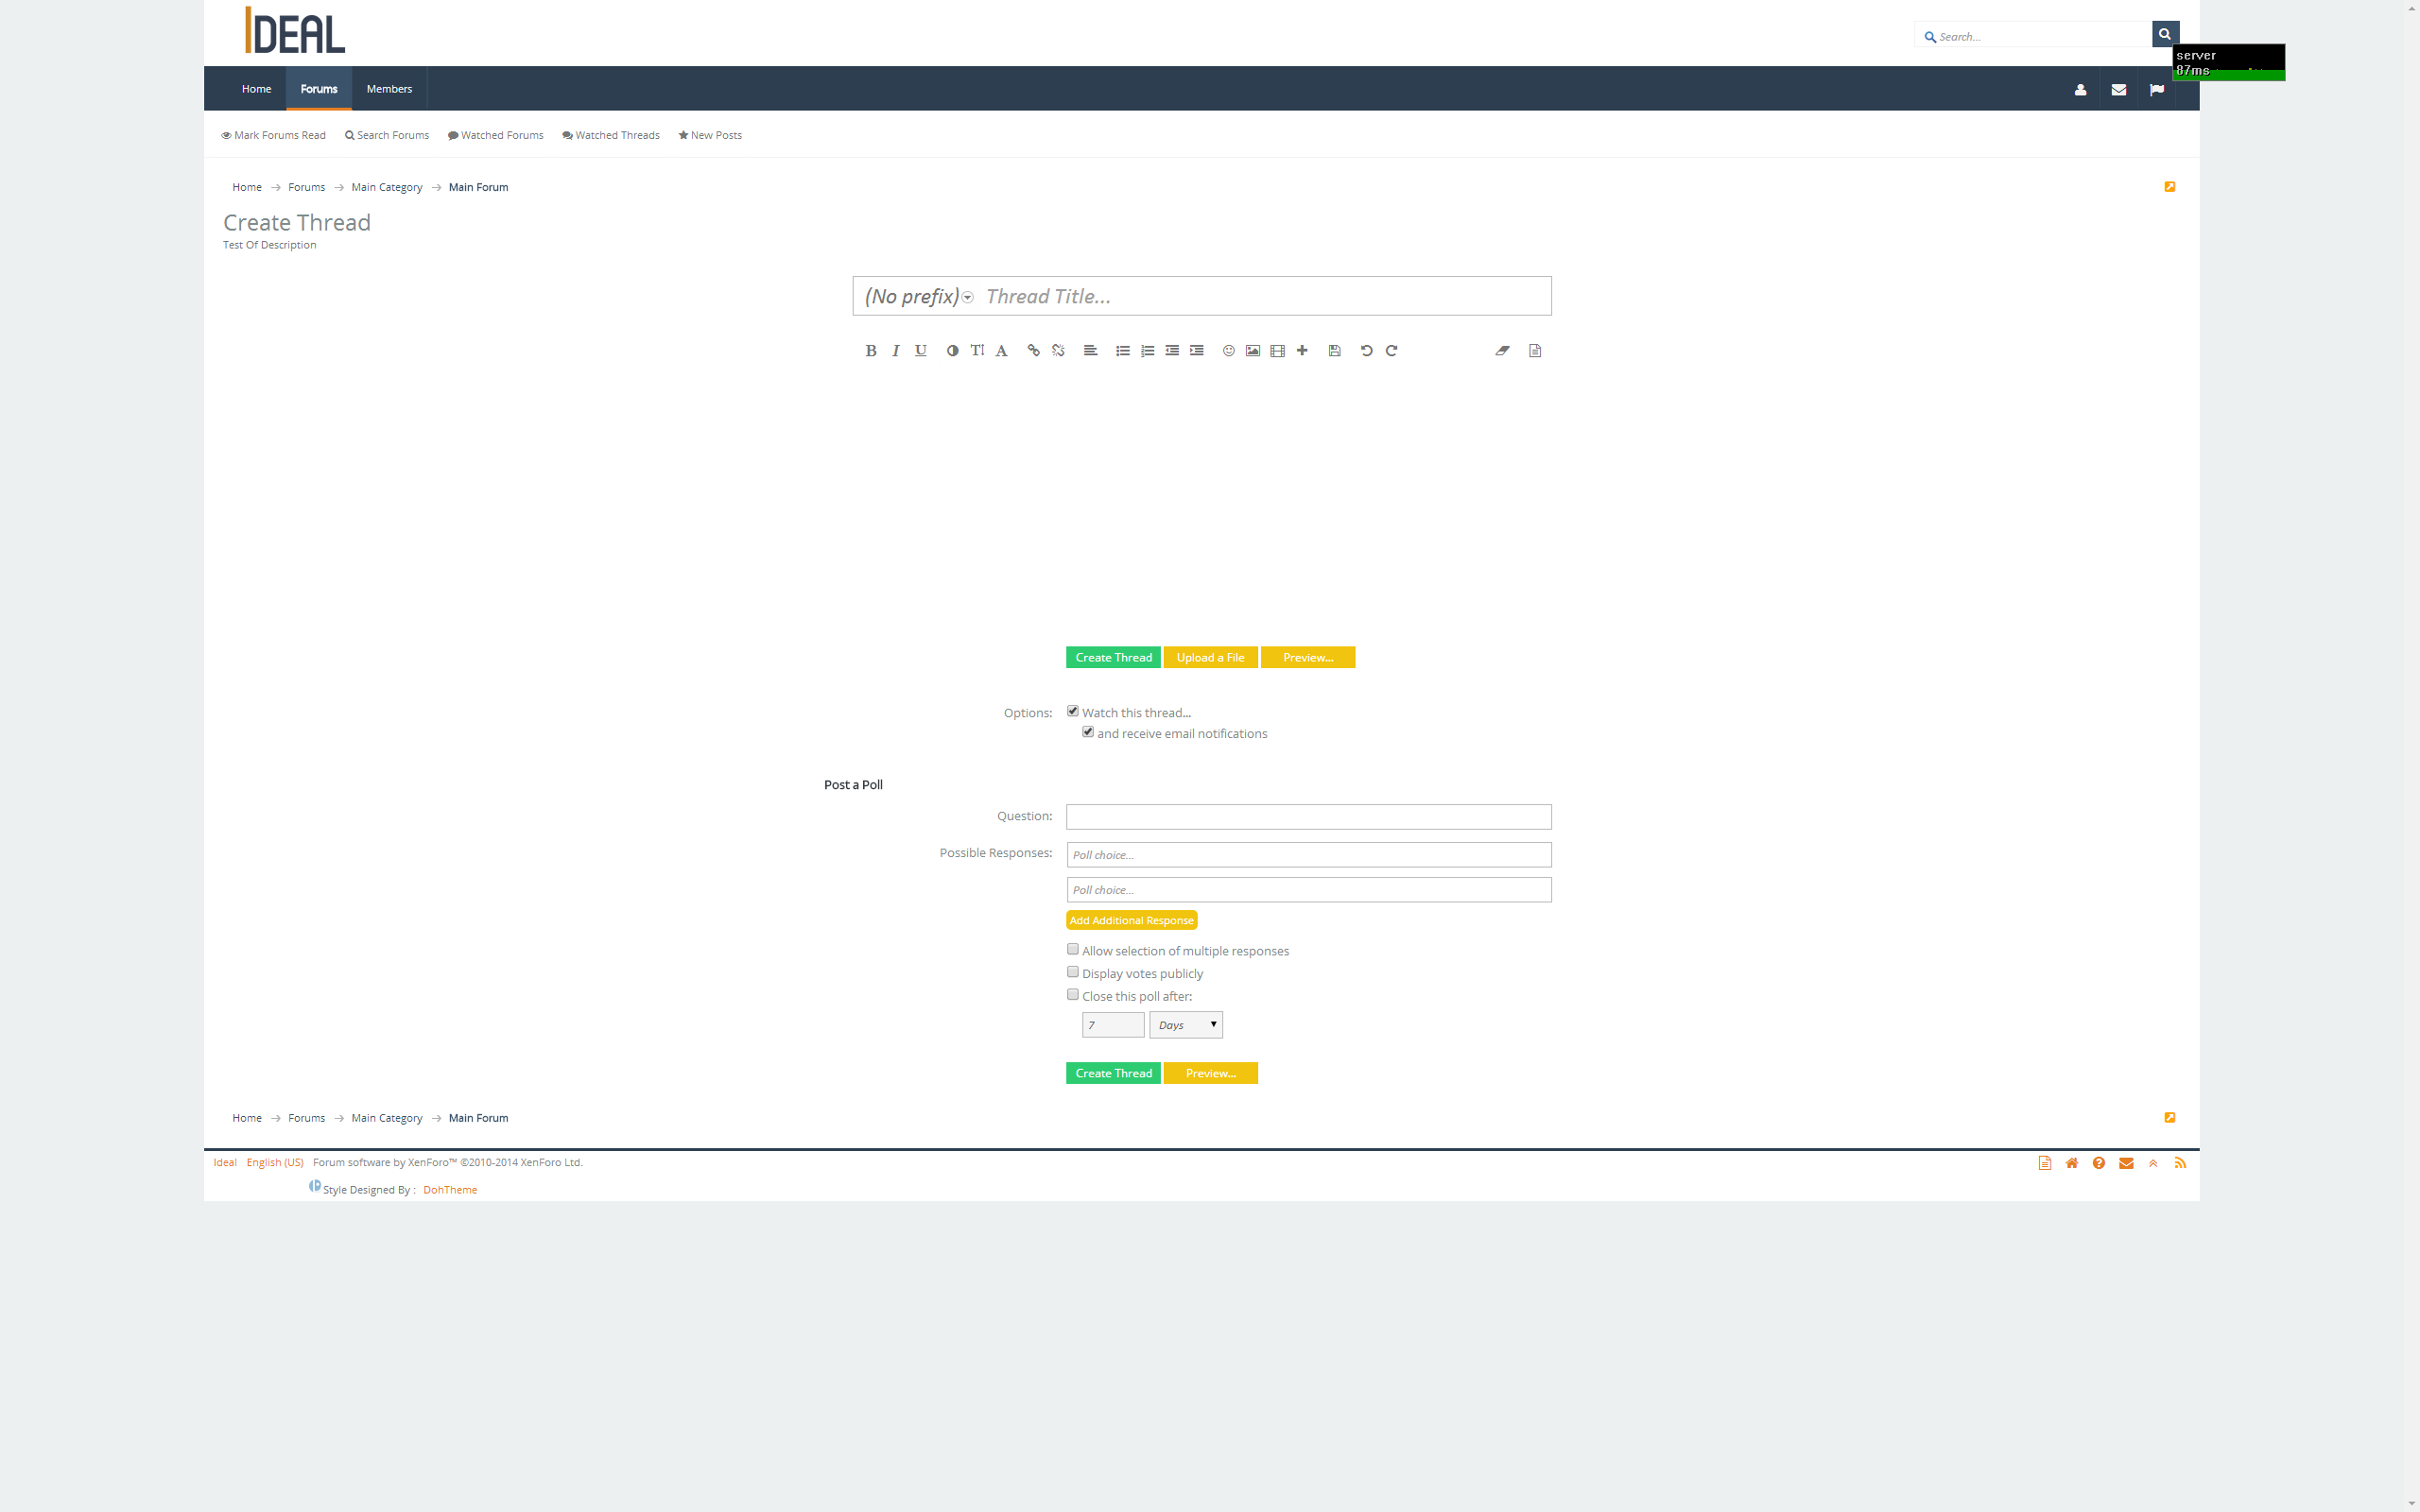Open the Home navigation tab

coord(256,89)
